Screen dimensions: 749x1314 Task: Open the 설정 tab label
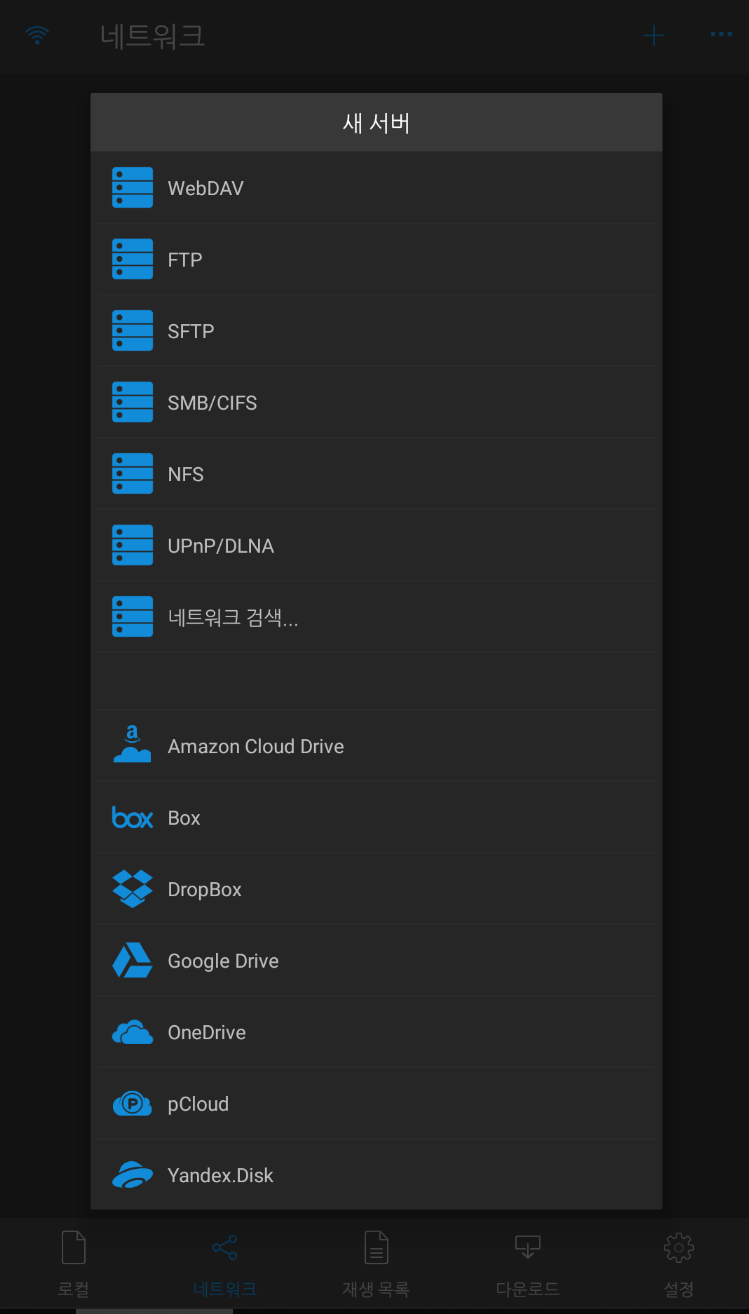[x=679, y=1289]
